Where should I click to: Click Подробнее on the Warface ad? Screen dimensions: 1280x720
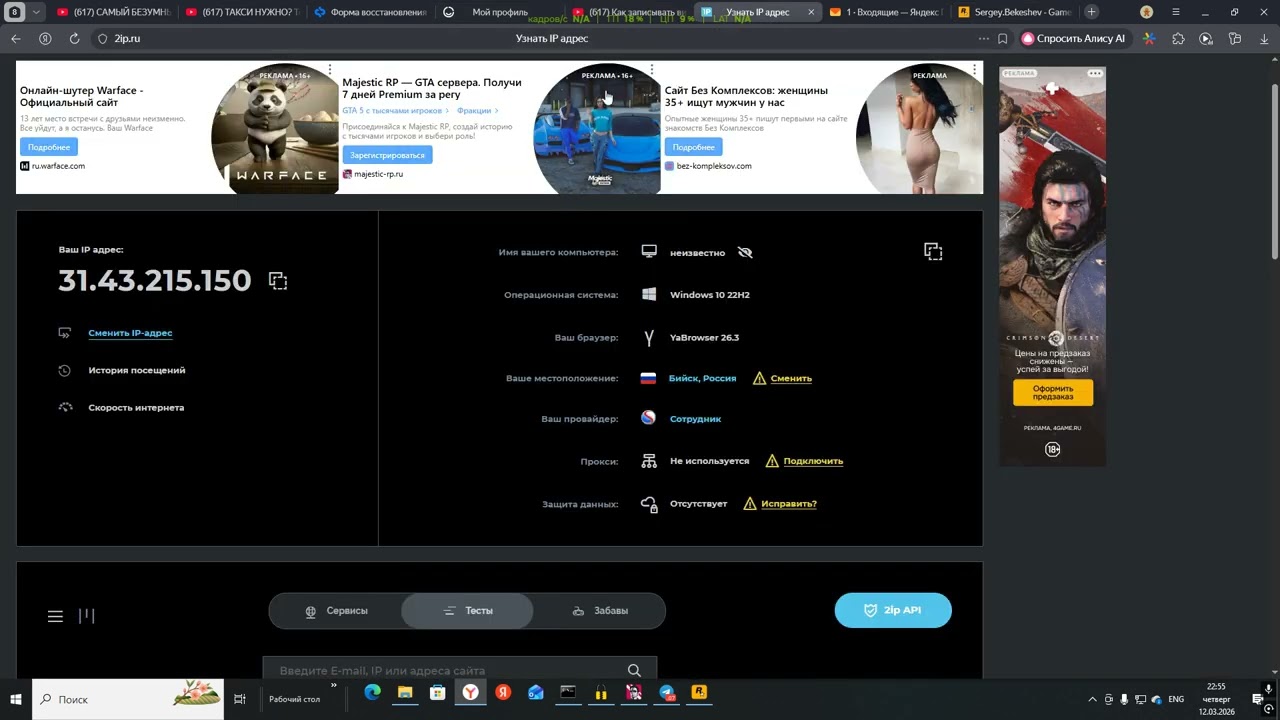pos(48,147)
